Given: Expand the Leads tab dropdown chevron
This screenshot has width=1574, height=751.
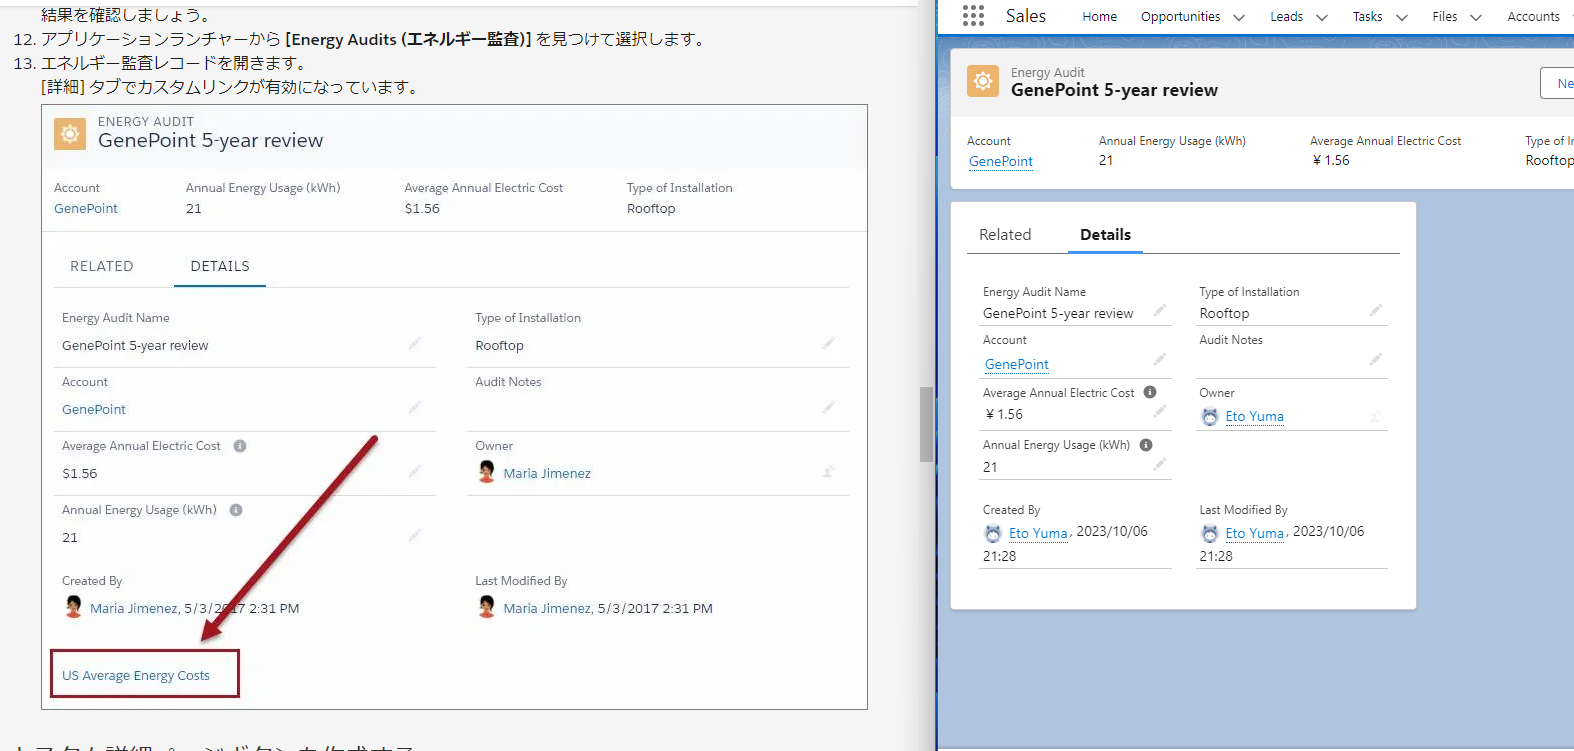Looking at the screenshot, I should [1322, 17].
